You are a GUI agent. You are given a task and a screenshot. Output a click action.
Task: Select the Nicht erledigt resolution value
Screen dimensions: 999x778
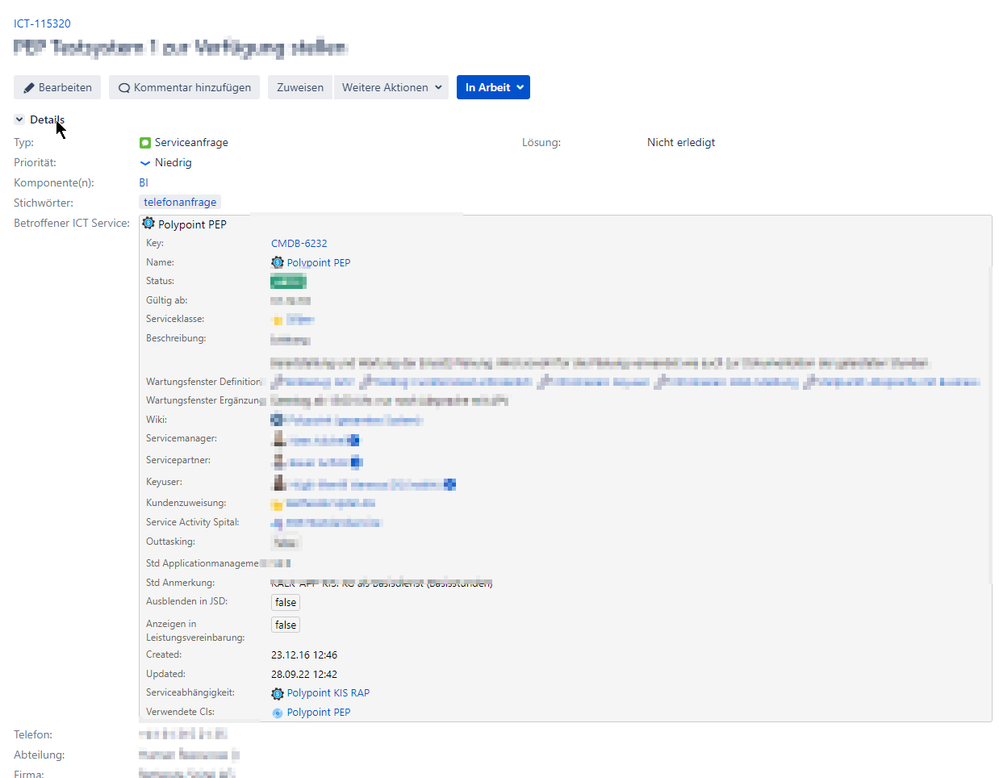(x=681, y=143)
